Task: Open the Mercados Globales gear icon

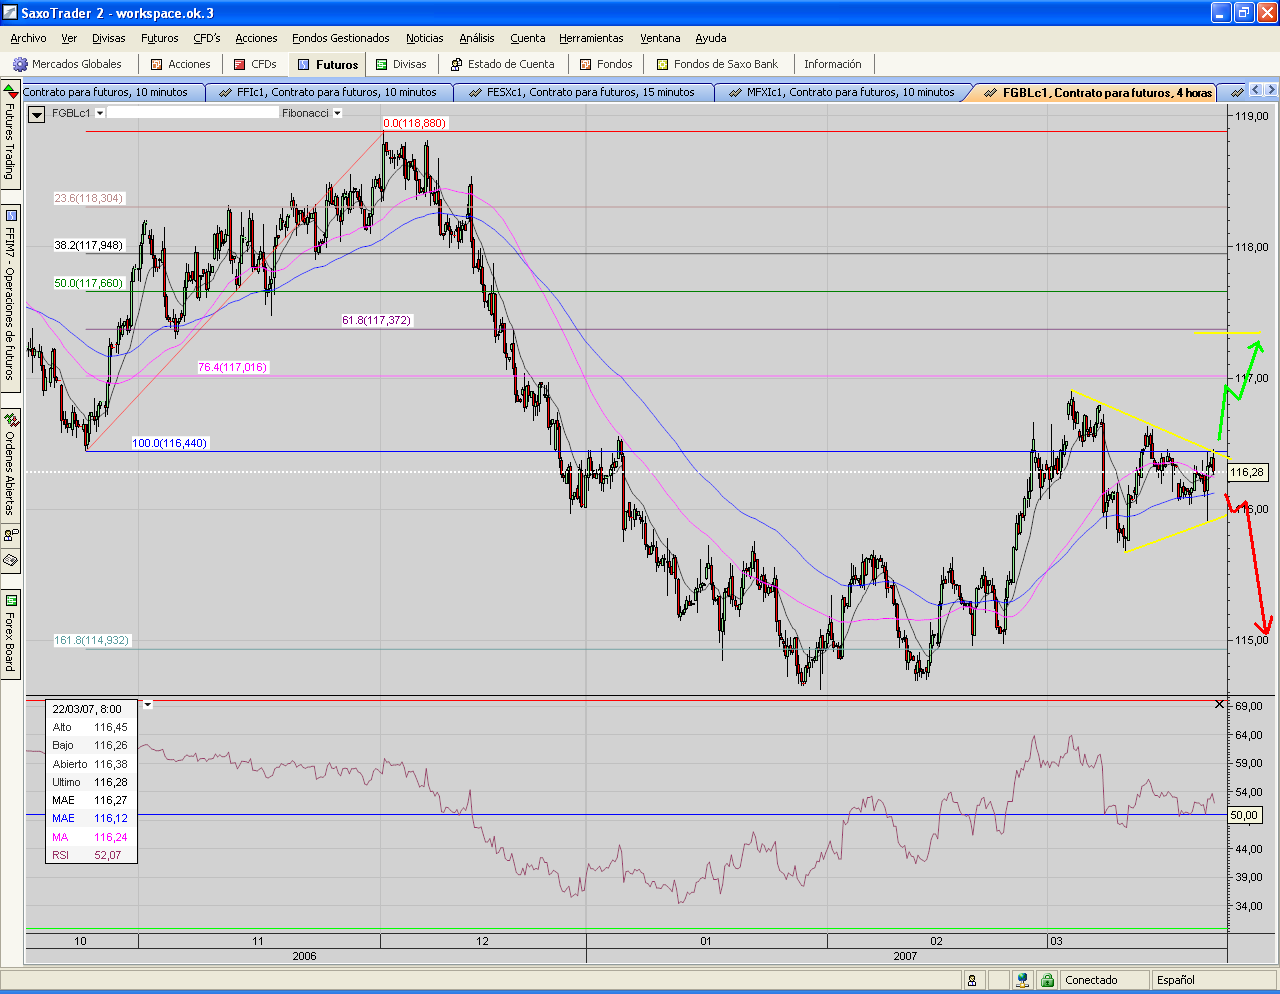Action: pyautogui.click(x=20, y=64)
